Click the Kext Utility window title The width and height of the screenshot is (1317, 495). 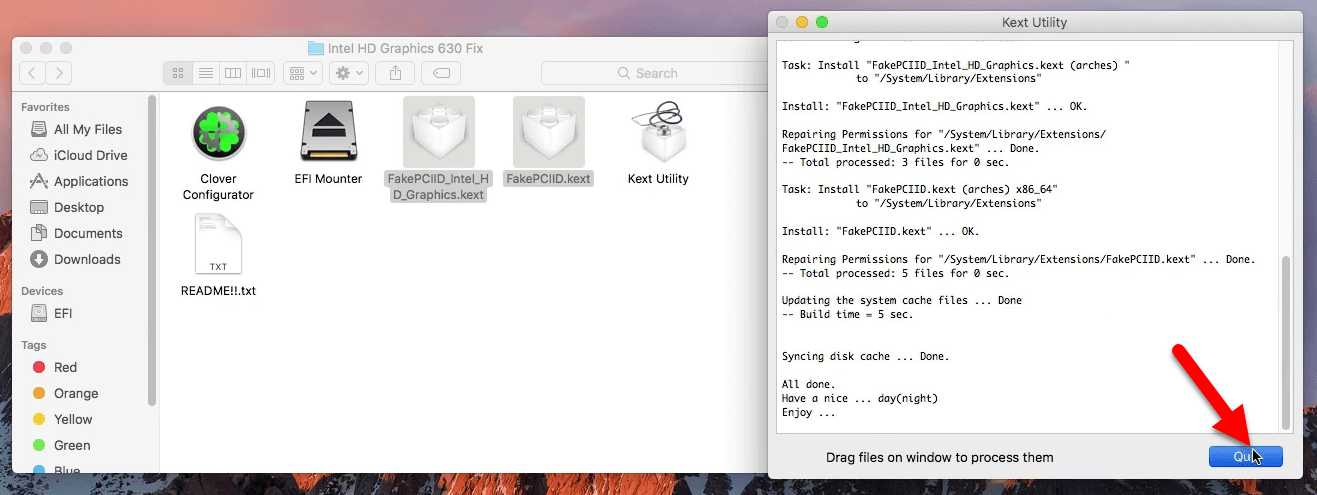pyautogui.click(x=1034, y=22)
